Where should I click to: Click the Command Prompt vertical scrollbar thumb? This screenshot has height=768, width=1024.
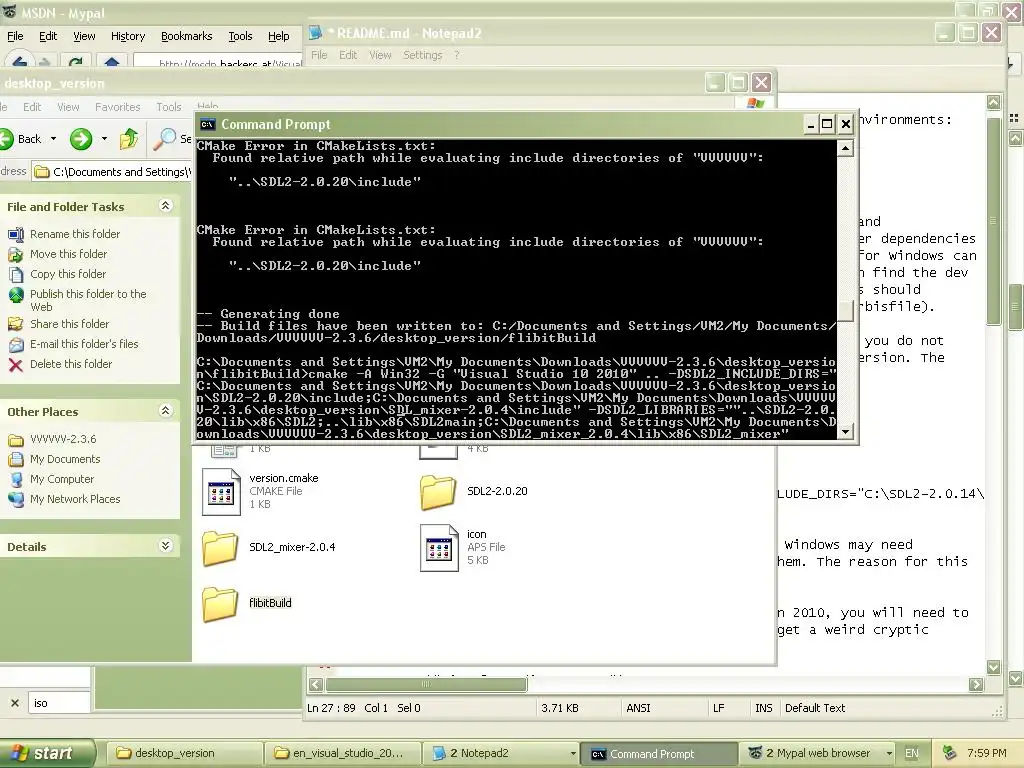pyautogui.click(x=845, y=311)
